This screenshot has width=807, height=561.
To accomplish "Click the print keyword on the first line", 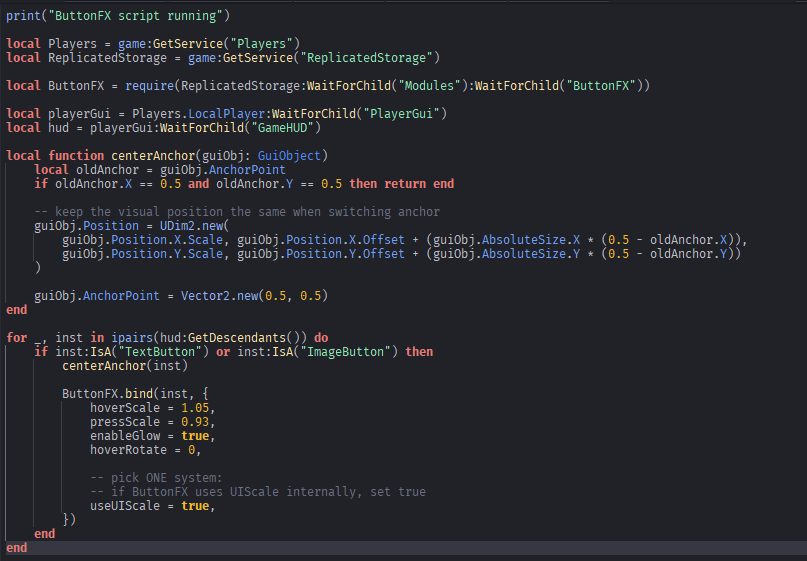I will 23,15.
